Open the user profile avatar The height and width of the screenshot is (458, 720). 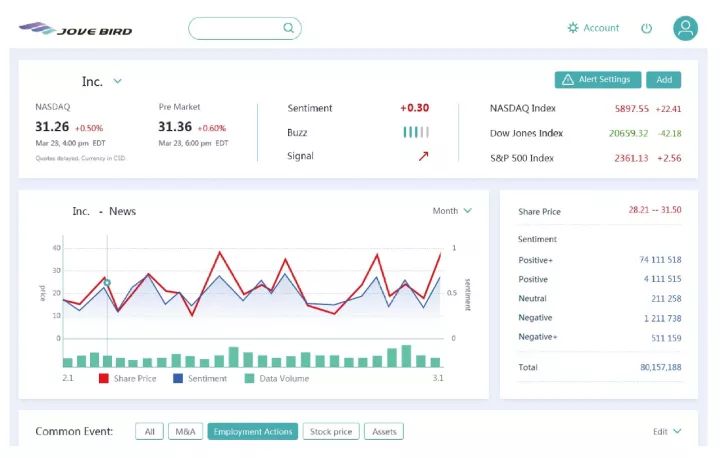click(x=685, y=28)
